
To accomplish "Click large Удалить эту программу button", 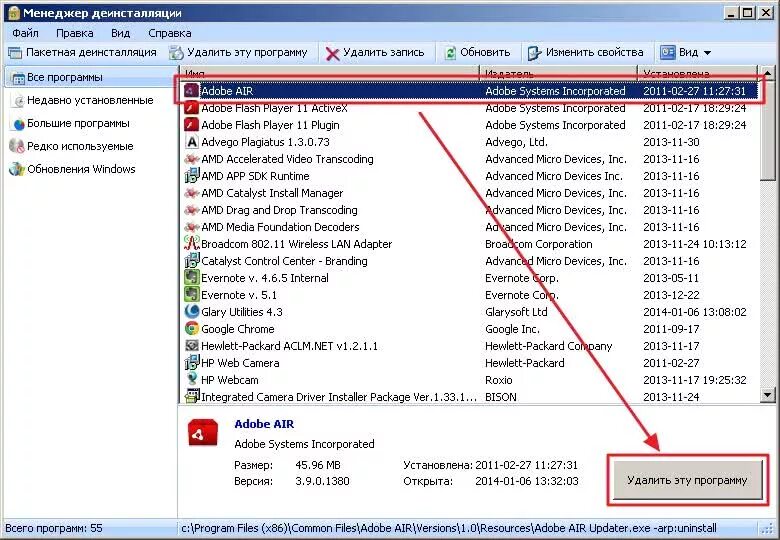I will [687, 480].
